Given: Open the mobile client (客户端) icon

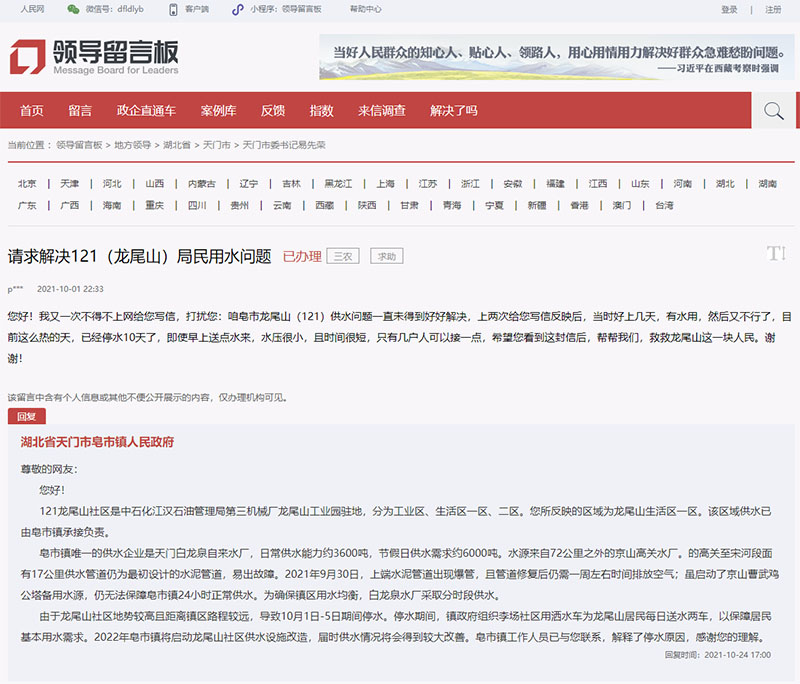Looking at the screenshot, I should click(x=165, y=9).
